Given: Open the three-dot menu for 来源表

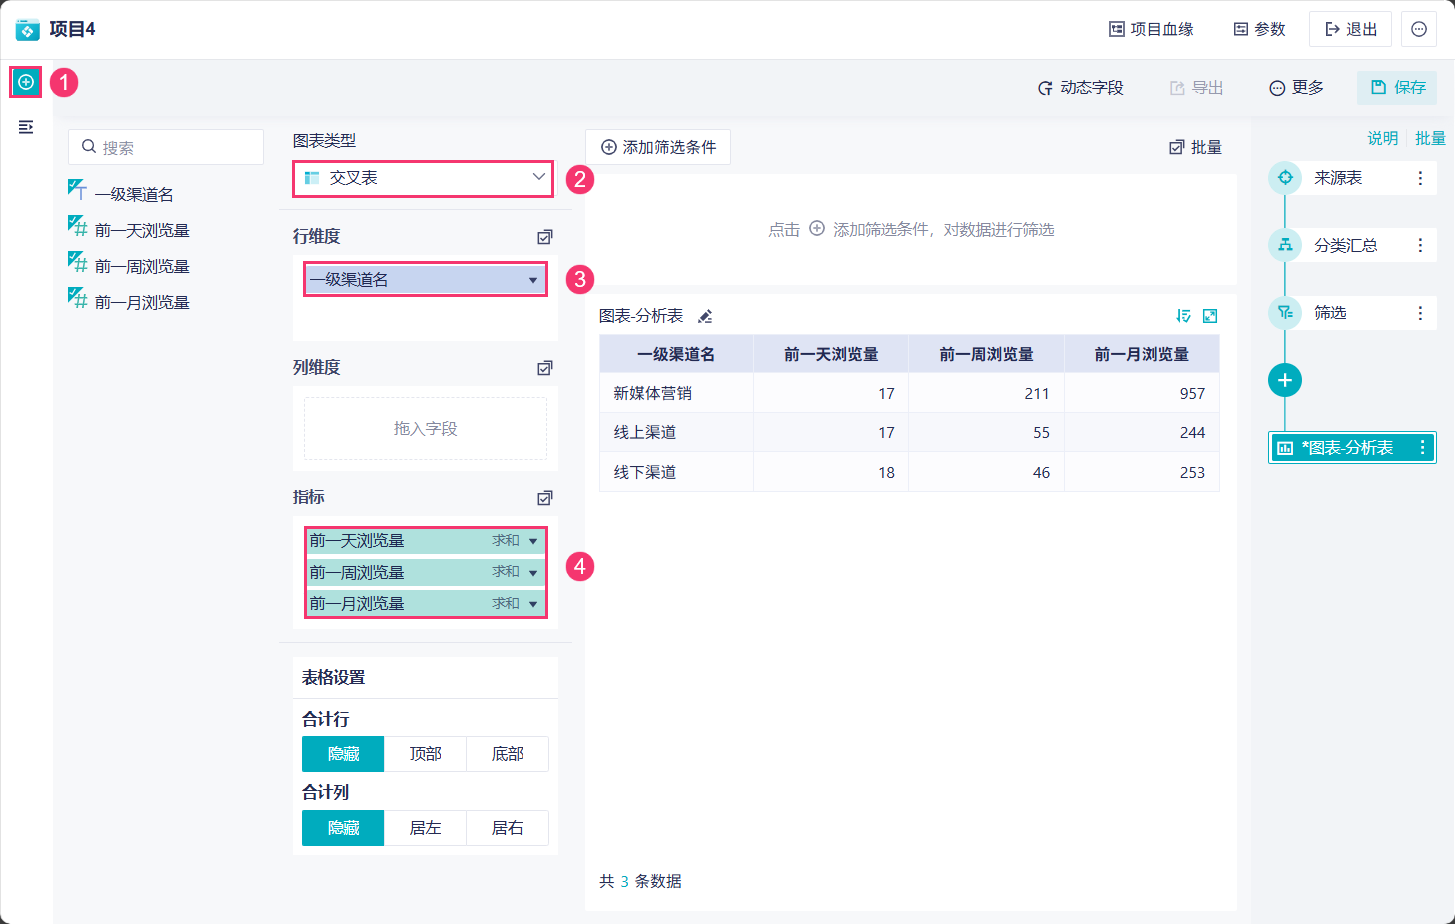Looking at the screenshot, I should (x=1420, y=178).
